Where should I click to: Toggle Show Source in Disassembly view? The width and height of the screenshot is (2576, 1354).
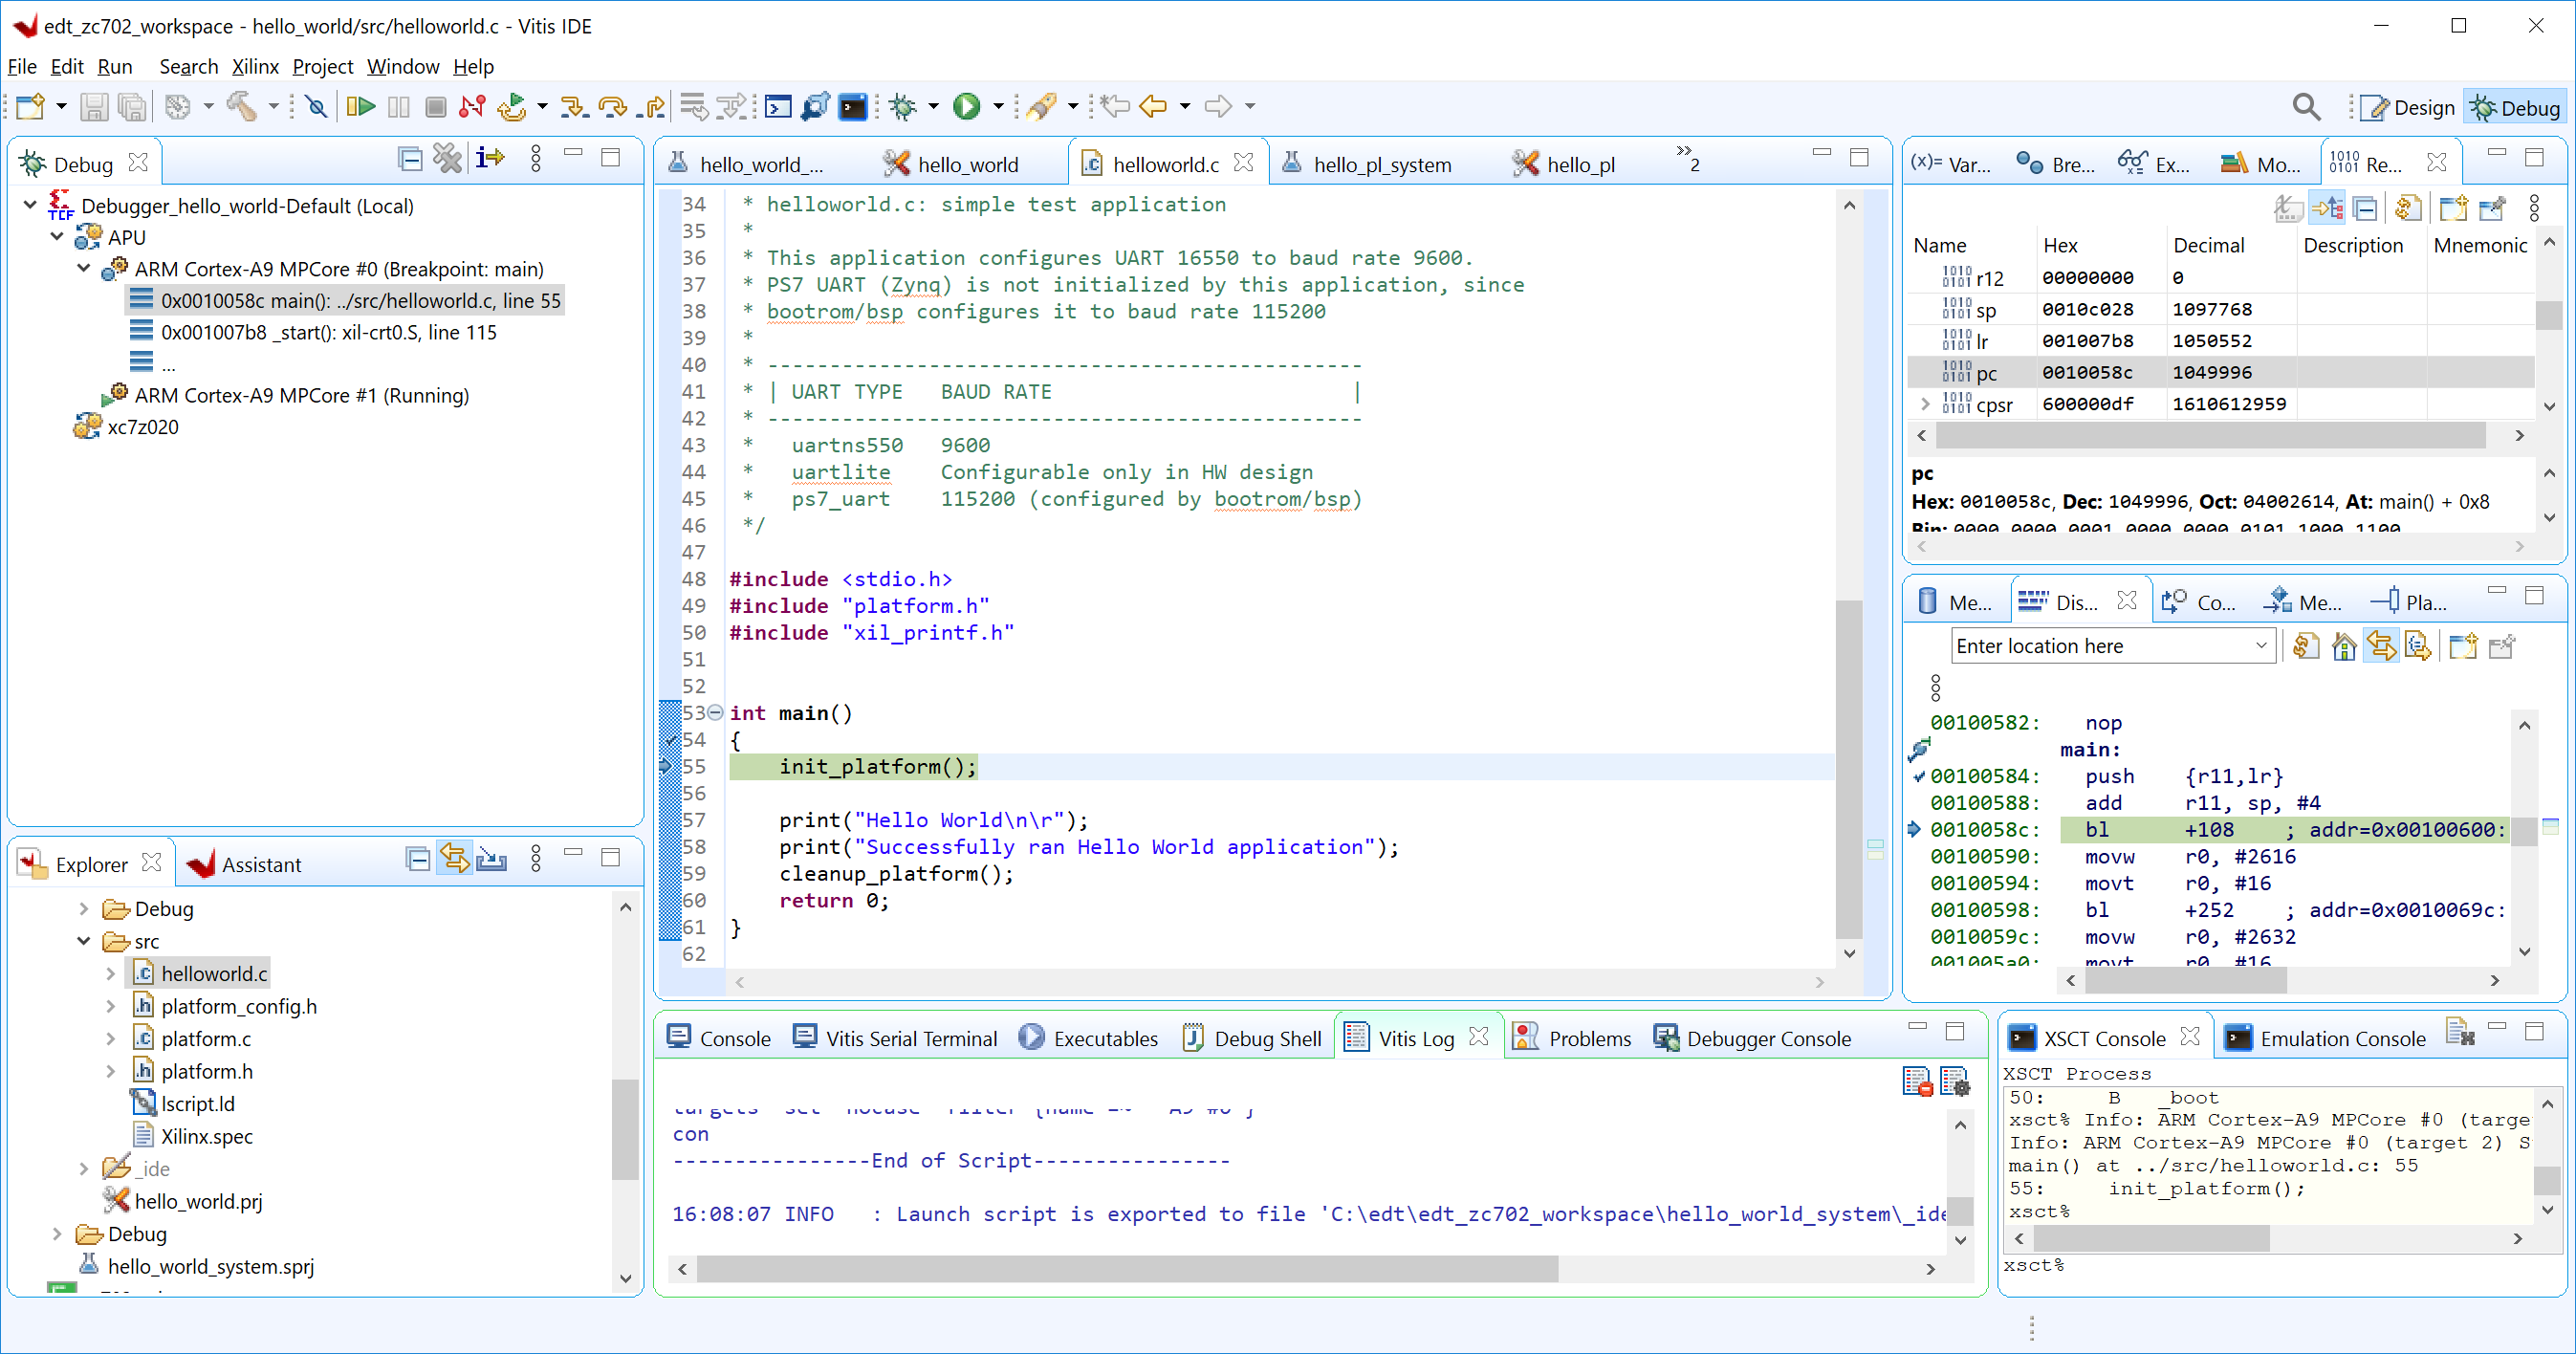click(x=2418, y=647)
